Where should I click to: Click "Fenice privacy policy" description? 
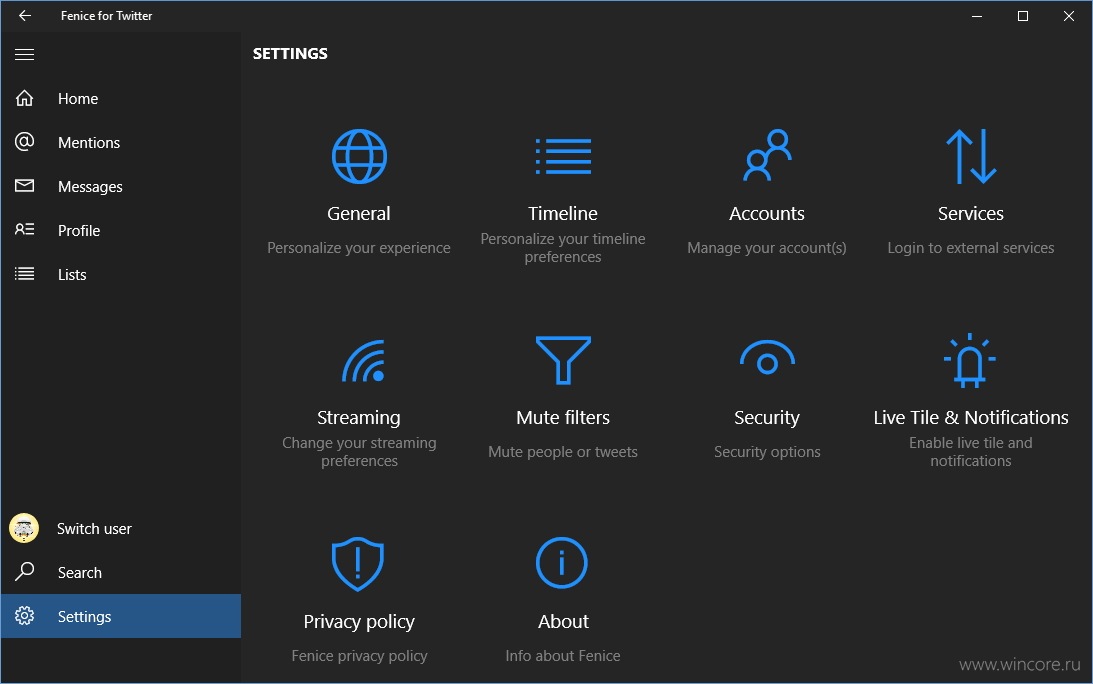click(x=359, y=656)
